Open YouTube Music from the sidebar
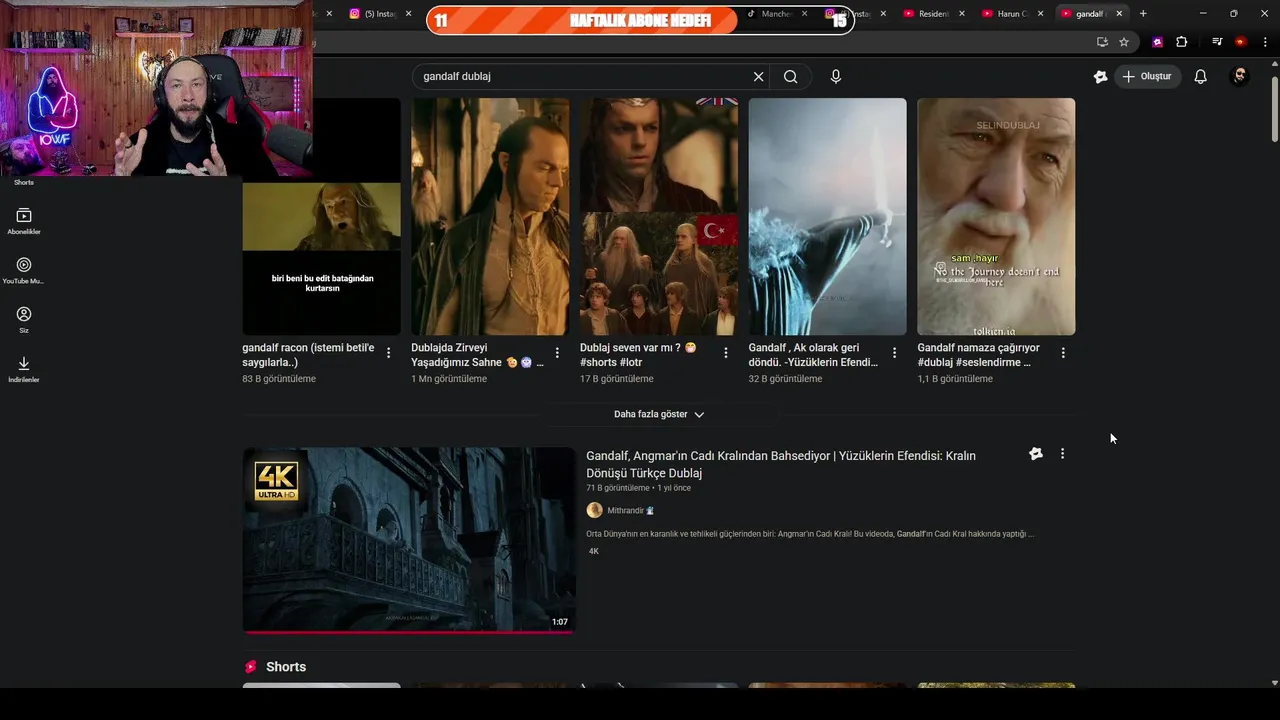 click(x=24, y=270)
